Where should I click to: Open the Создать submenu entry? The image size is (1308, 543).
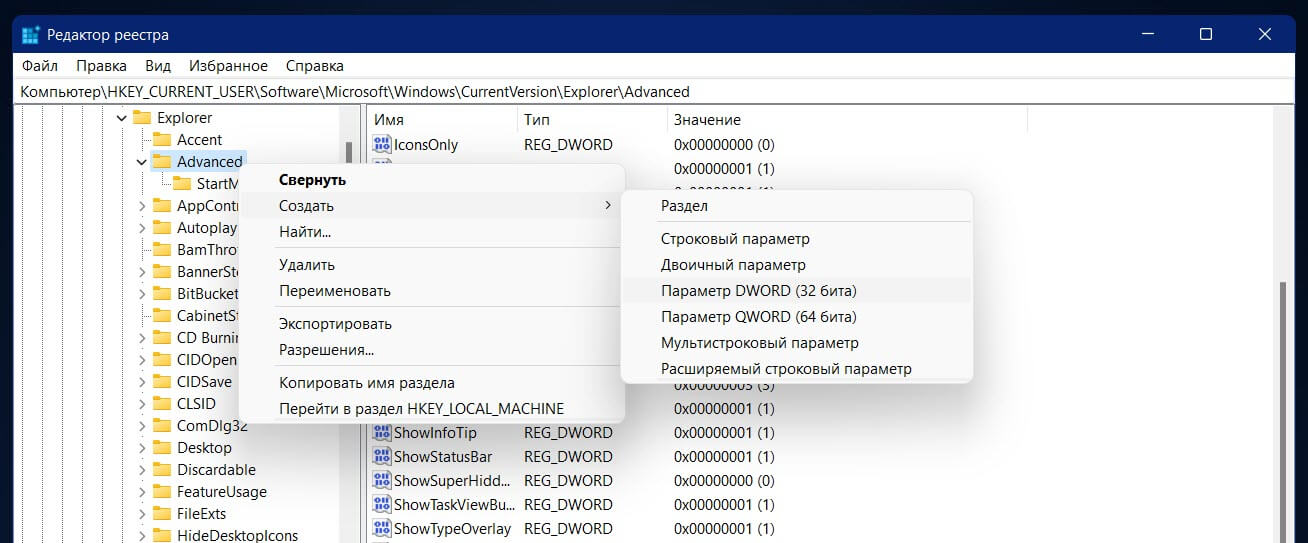[x=432, y=206]
